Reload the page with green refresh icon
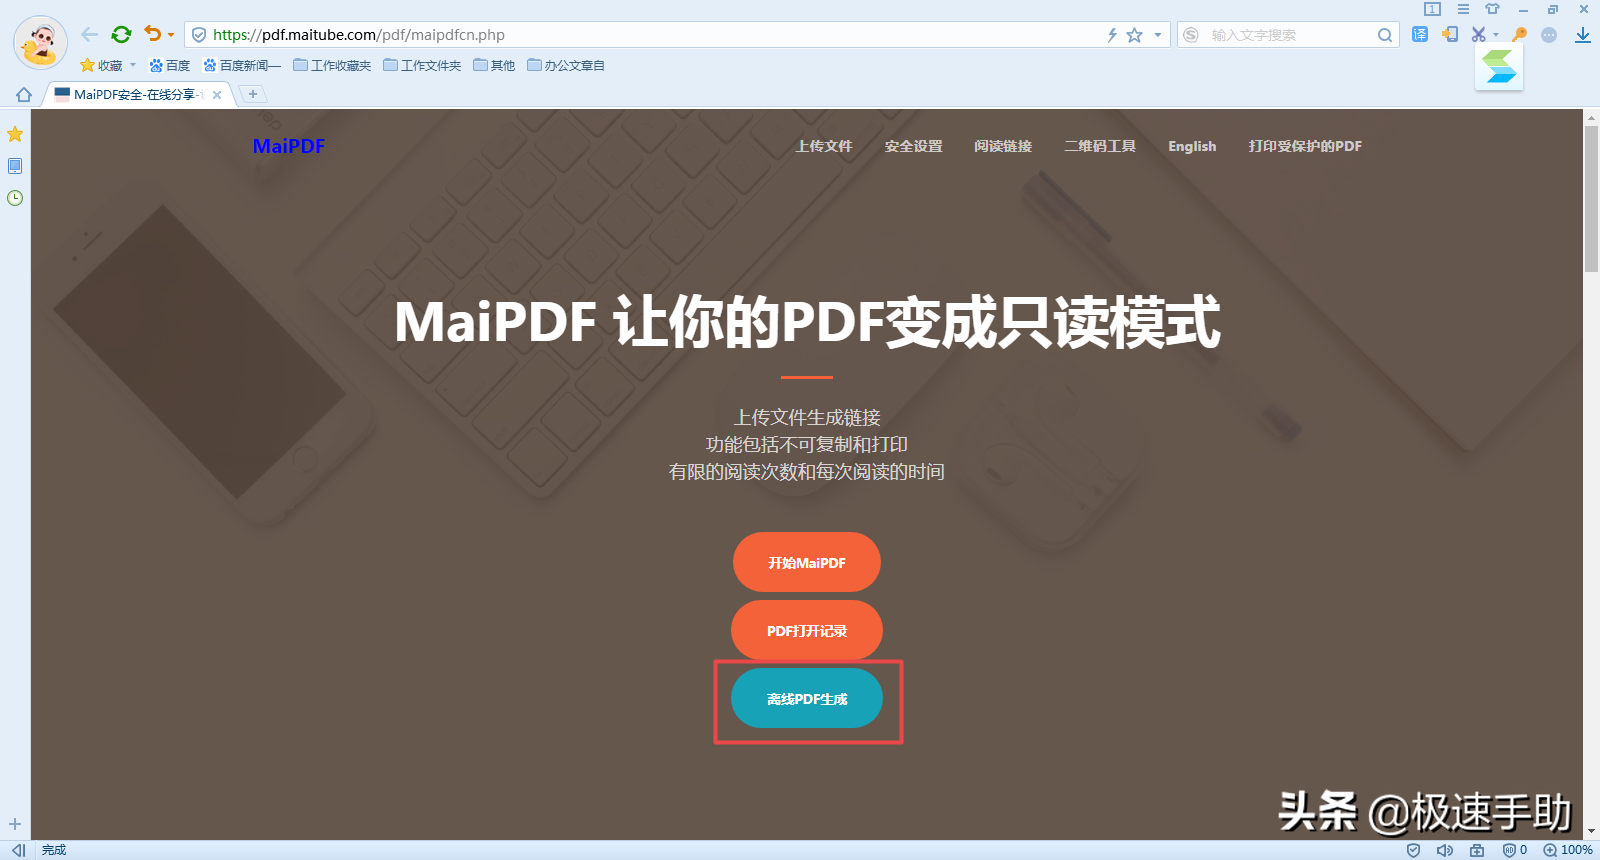Screen dimensions: 1600x860 pyautogui.click(x=121, y=35)
